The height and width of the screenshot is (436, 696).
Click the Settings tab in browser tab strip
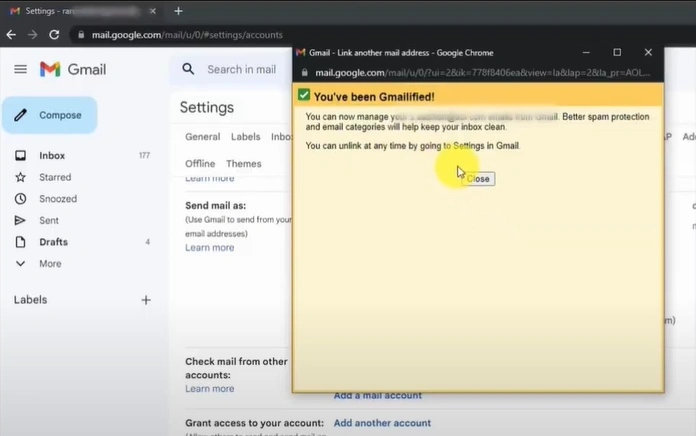point(82,11)
